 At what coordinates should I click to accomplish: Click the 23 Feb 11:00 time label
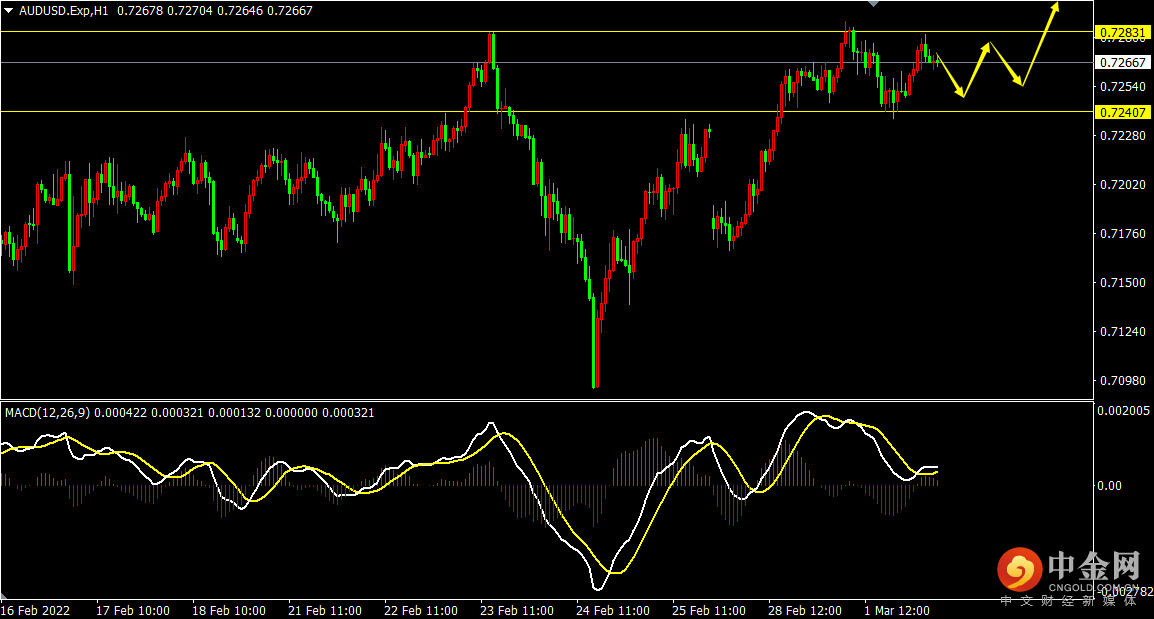click(x=517, y=611)
